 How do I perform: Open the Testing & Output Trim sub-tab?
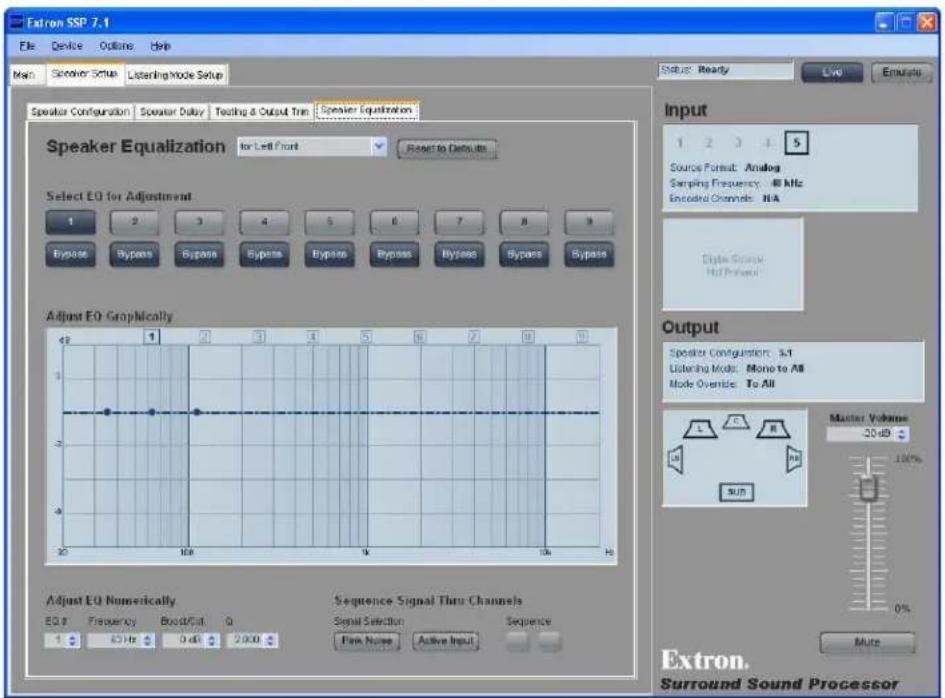262,112
